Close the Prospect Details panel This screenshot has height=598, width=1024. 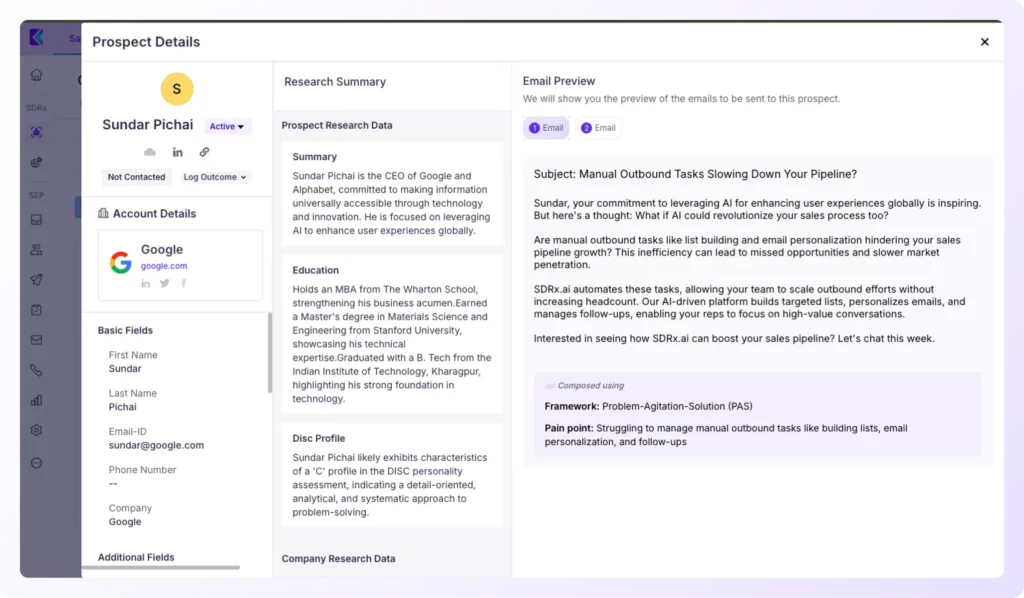click(x=985, y=42)
